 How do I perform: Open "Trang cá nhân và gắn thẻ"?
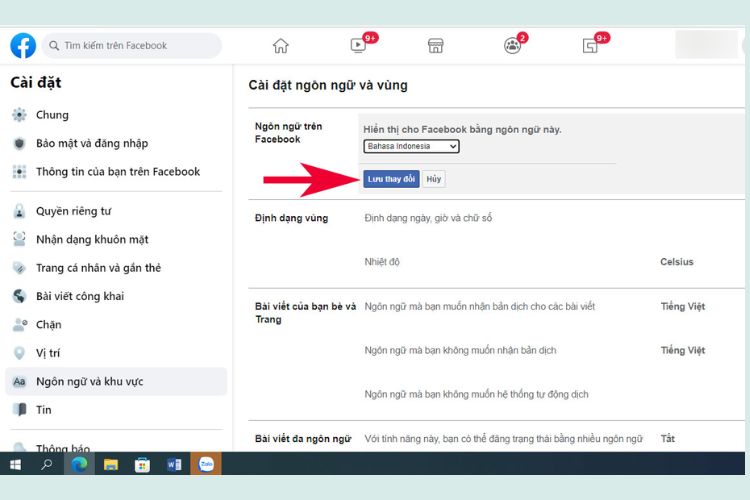pyautogui.click(x=98, y=268)
